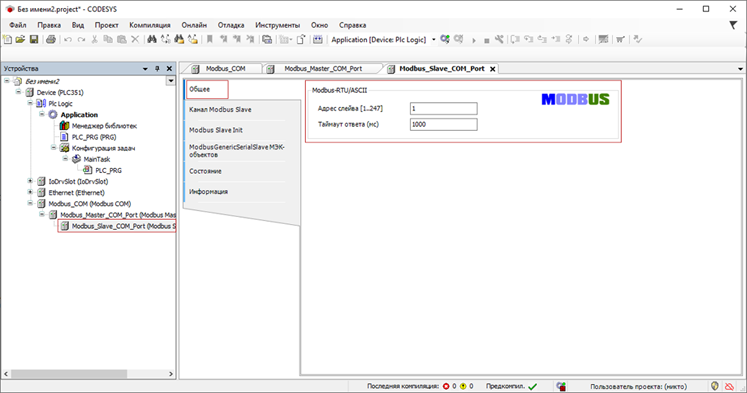
Task: Select the Общее side tab
Action: [x=207, y=90]
